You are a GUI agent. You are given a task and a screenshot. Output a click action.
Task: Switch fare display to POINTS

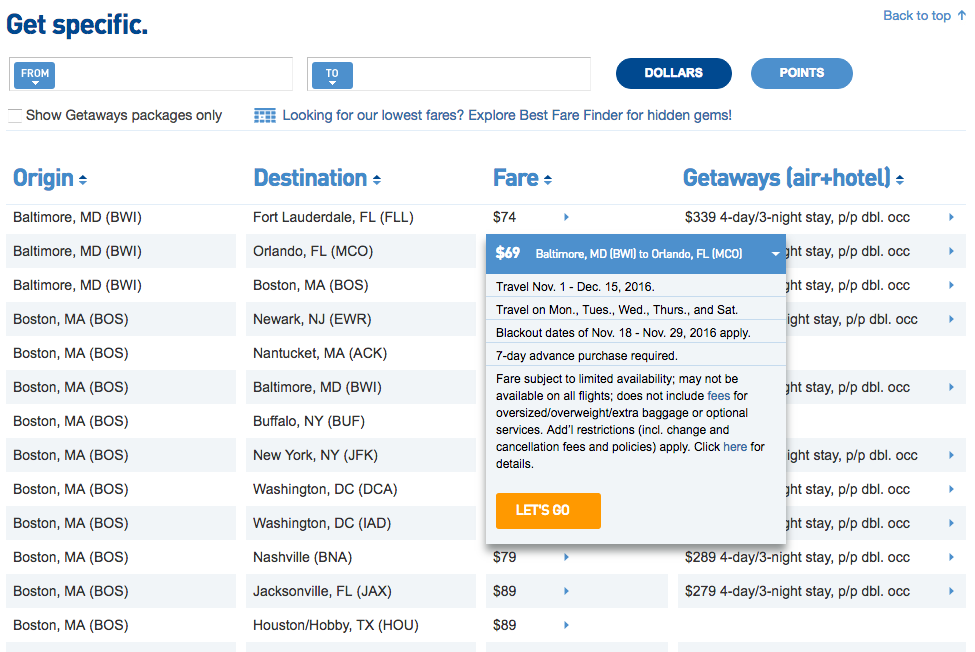click(801, 73)
